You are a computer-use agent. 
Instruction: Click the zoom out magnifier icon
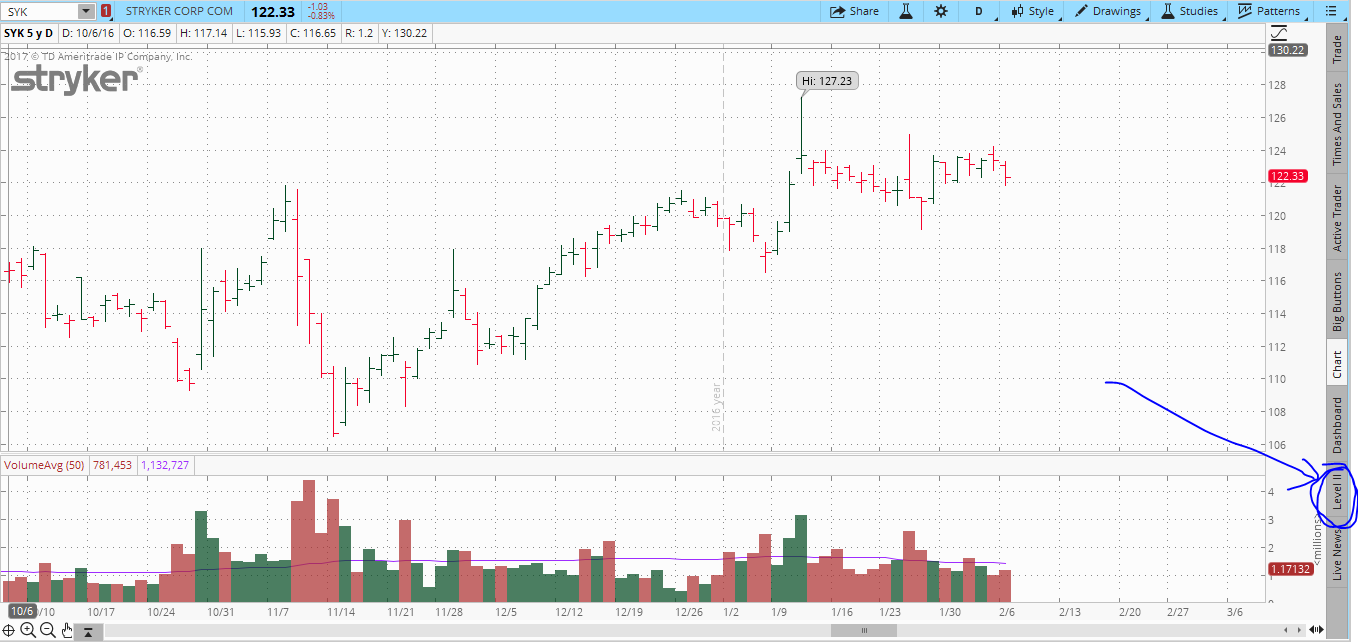coord(47,630)
